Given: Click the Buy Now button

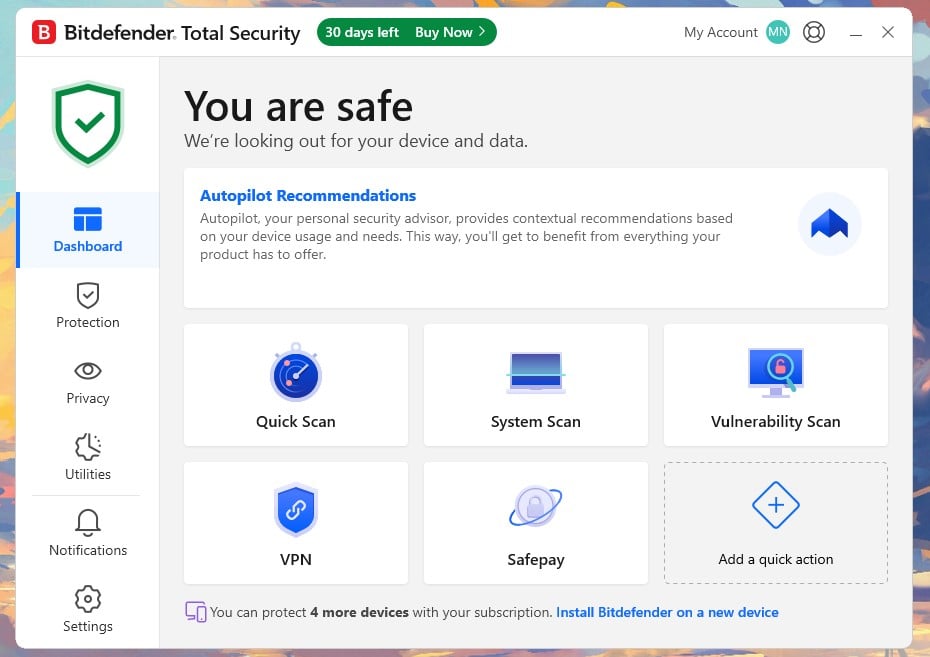Looking at the screenshot, I should 450,32.
